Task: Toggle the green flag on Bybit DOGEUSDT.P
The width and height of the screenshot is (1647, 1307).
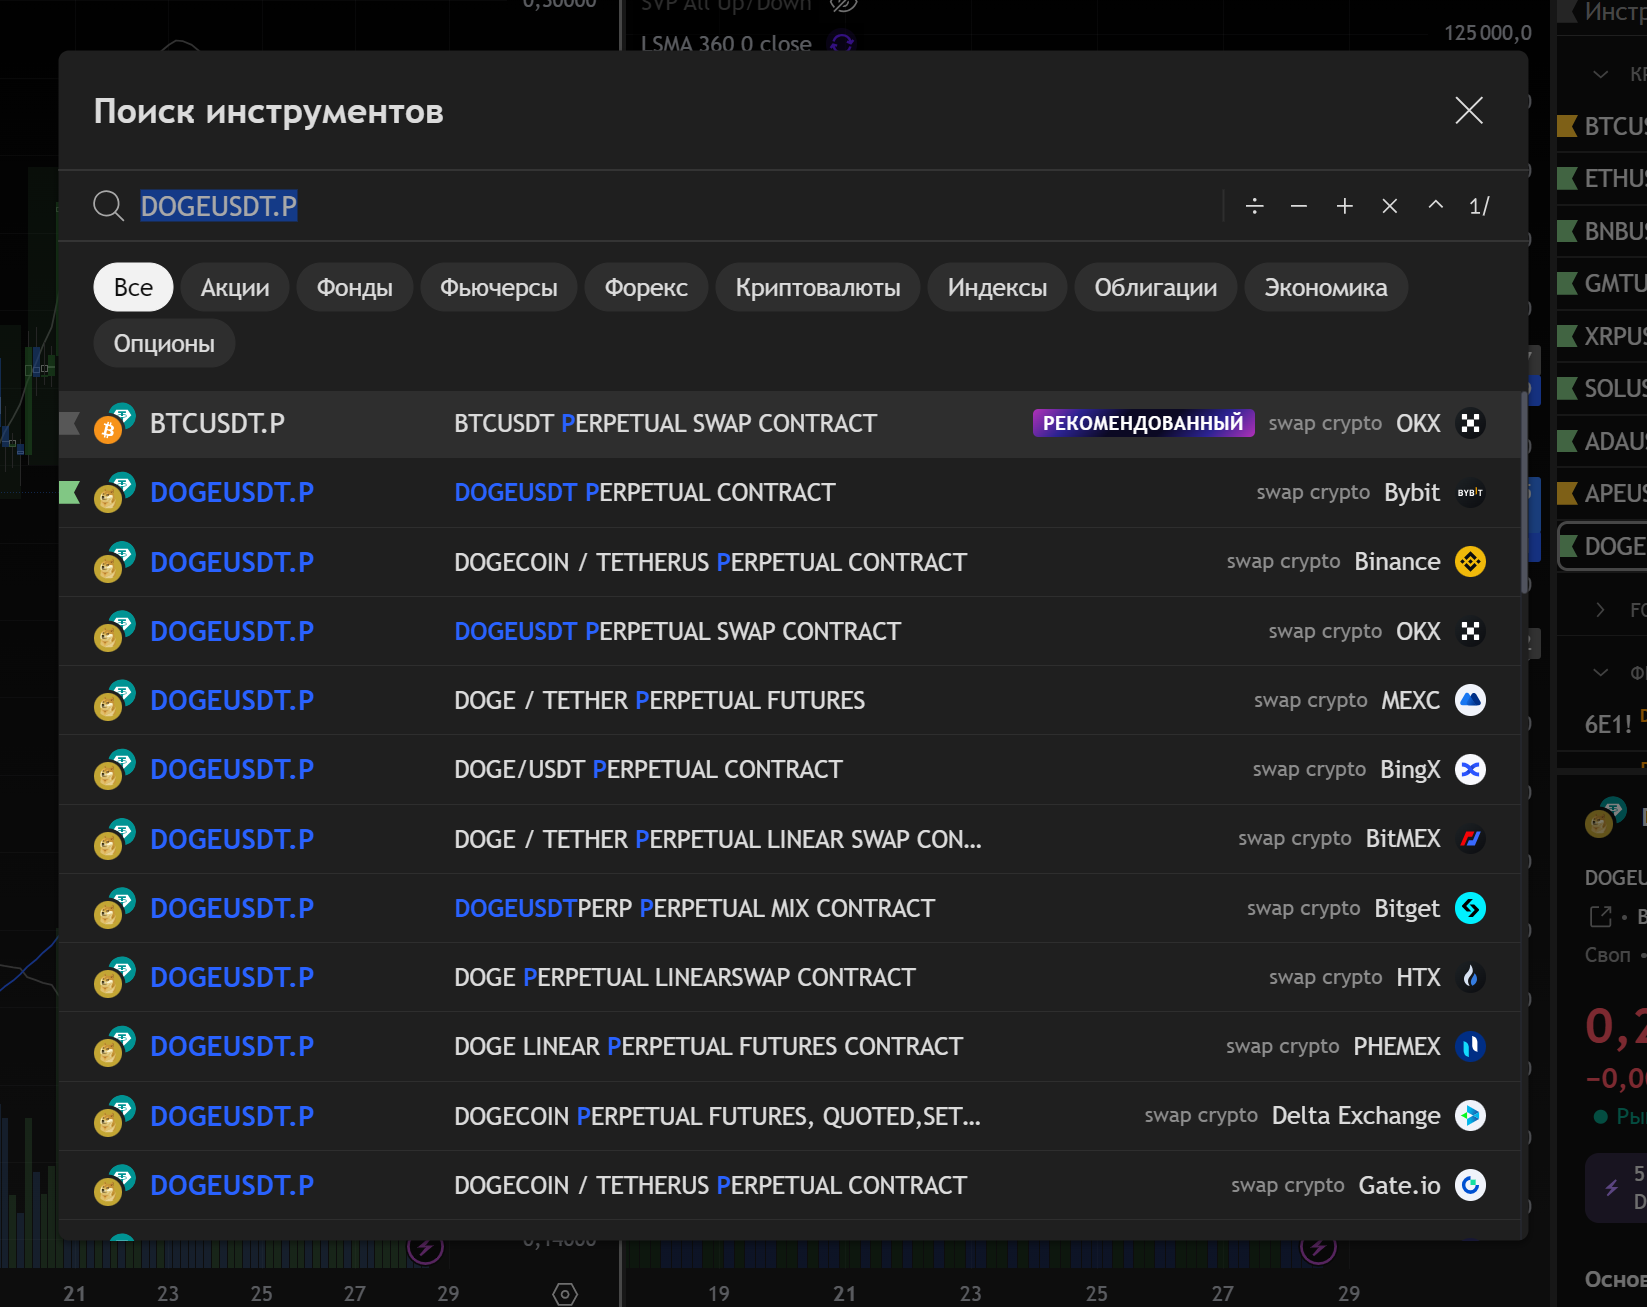Action: pyautogui.click(x=70, y=493)
